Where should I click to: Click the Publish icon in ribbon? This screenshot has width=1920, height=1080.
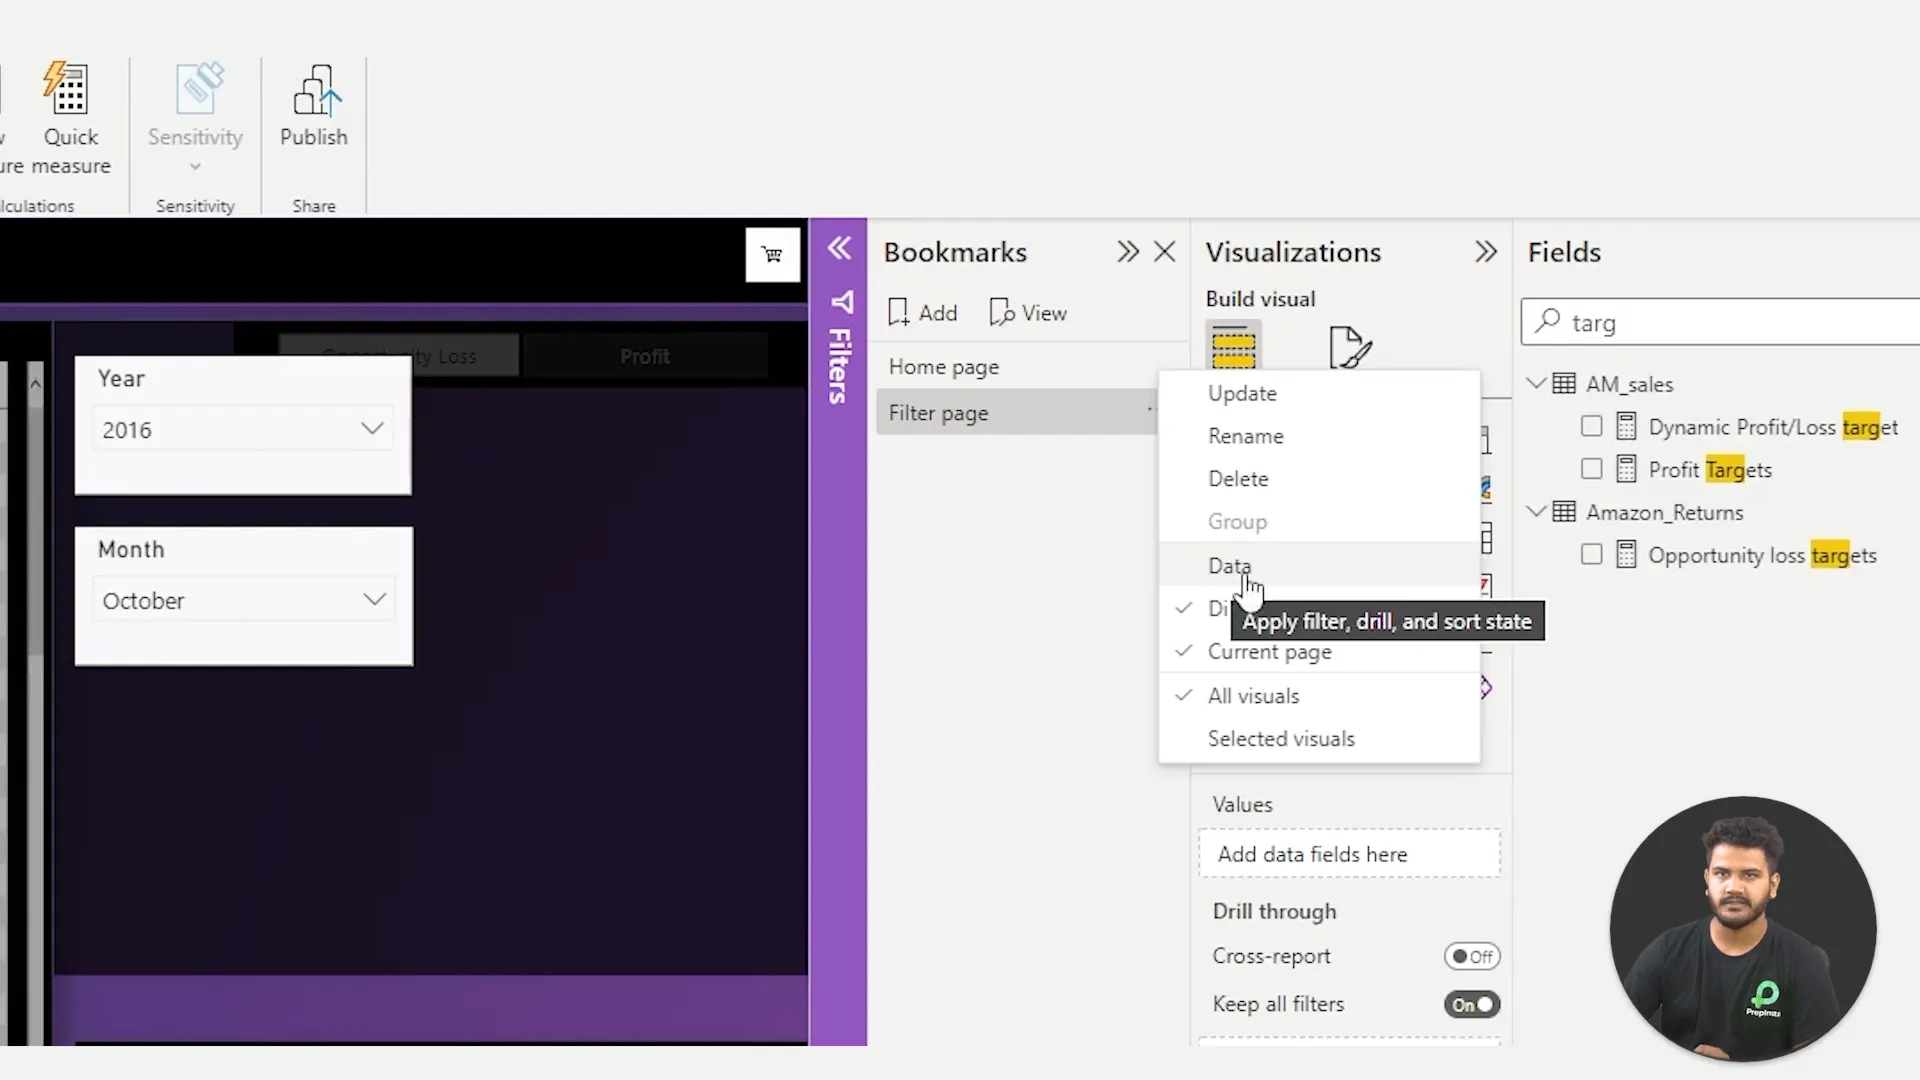(x=316, y=92)
